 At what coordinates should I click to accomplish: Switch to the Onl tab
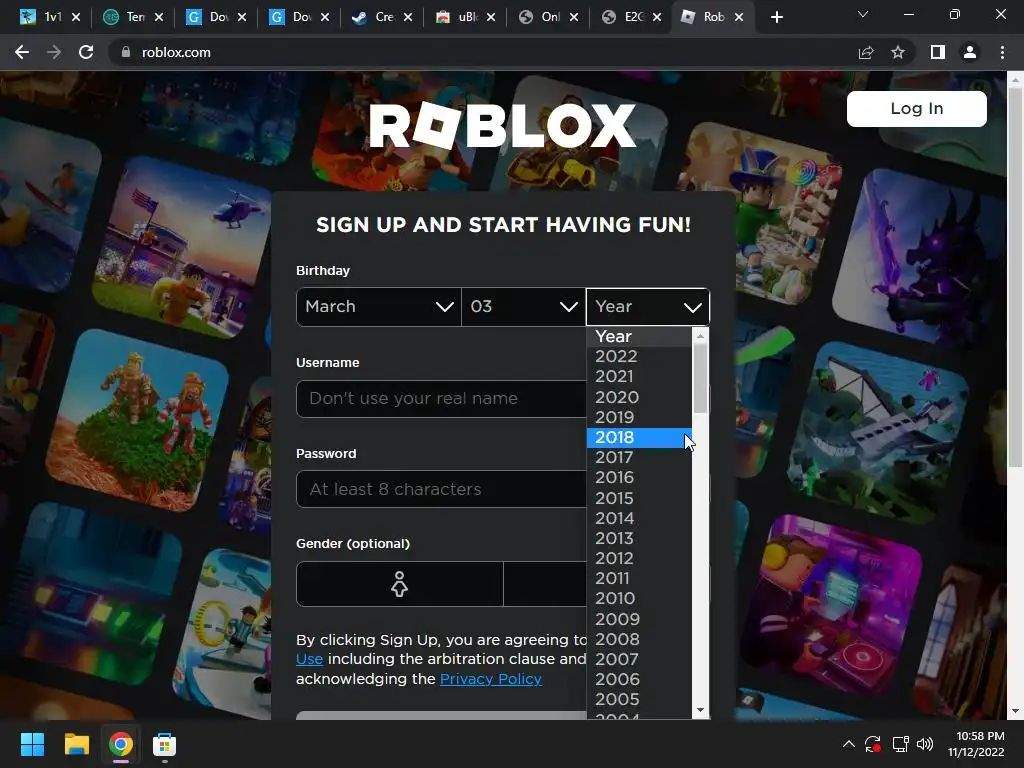539,17
